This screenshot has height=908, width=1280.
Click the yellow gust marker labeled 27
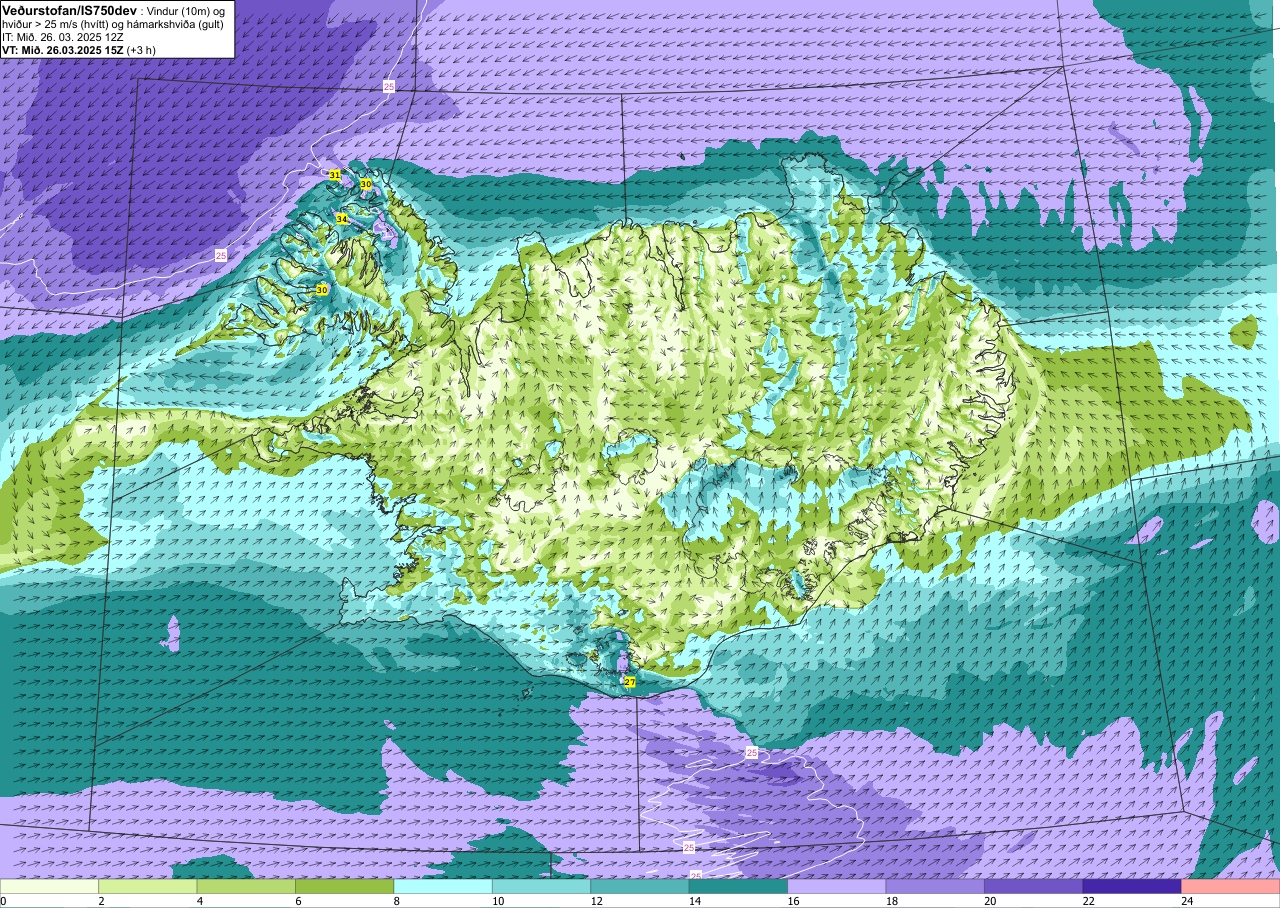(x=630, y=682)
